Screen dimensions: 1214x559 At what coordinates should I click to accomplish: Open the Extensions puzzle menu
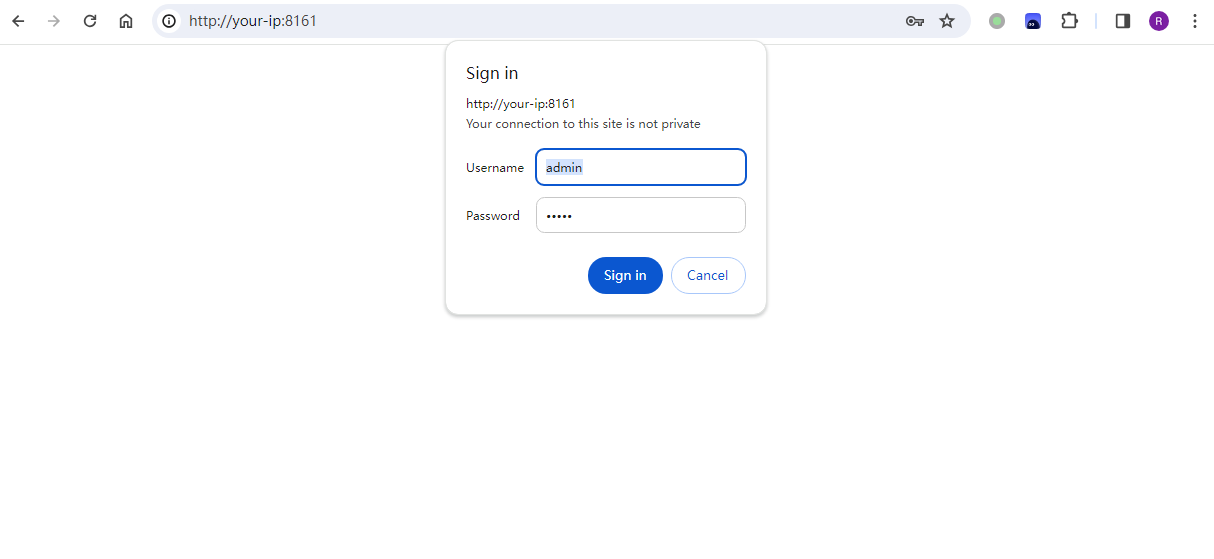(1069, 21)
